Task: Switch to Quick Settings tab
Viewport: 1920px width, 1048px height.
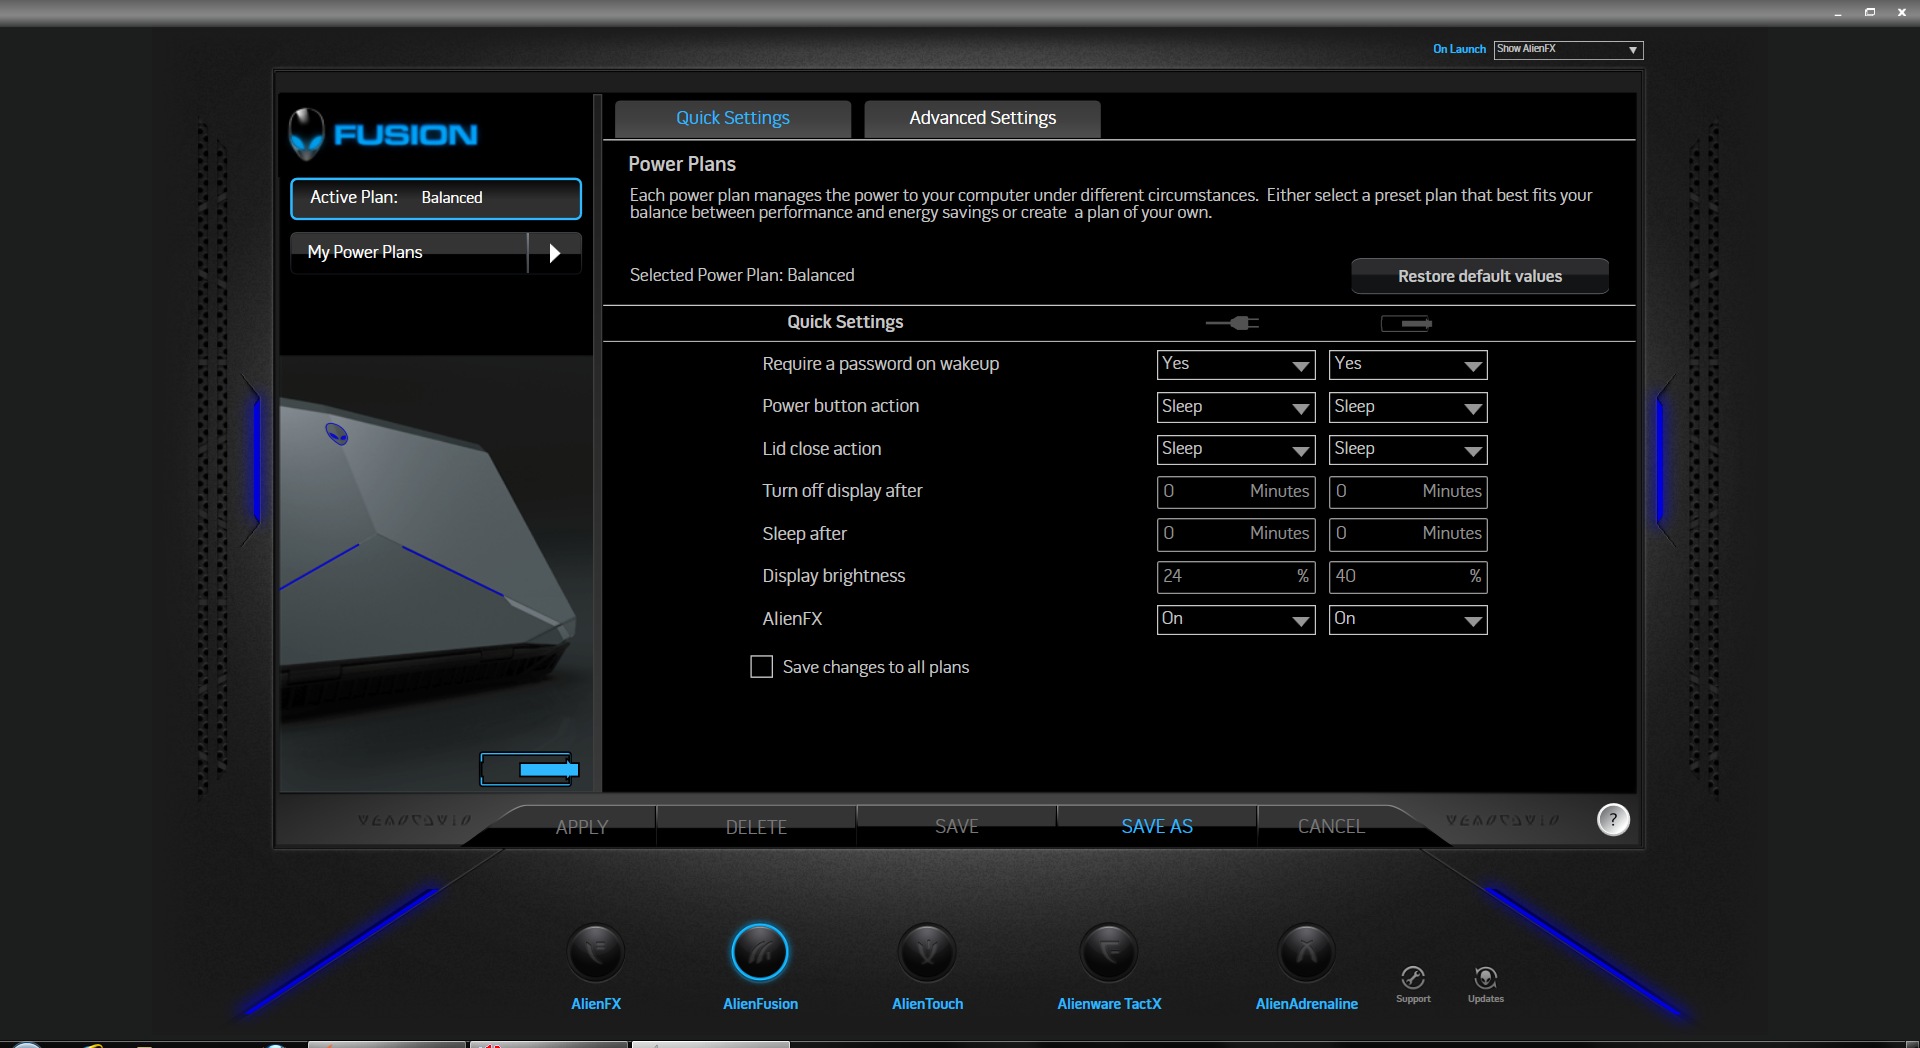Action: point(733,118)
